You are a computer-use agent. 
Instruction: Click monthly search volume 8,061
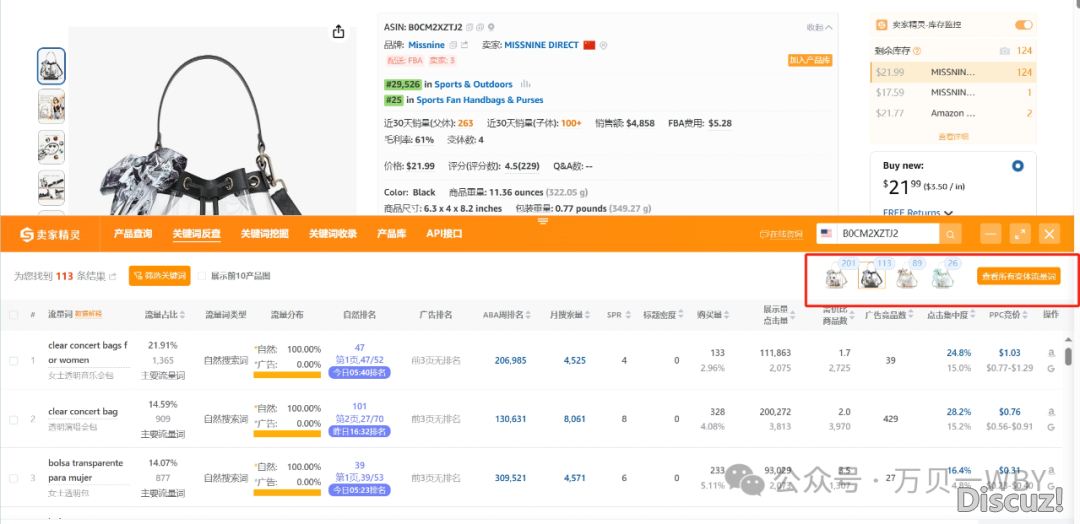click(574, 419)
